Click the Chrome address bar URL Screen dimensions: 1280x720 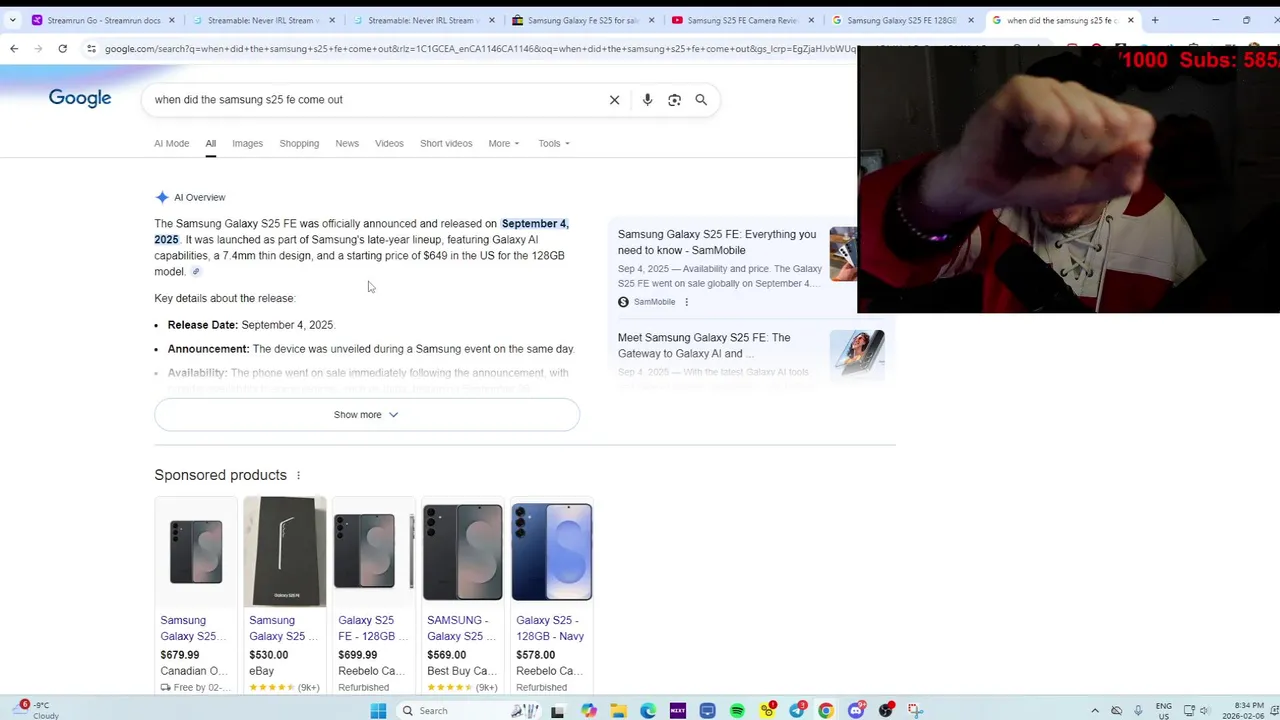click(480, 48)
